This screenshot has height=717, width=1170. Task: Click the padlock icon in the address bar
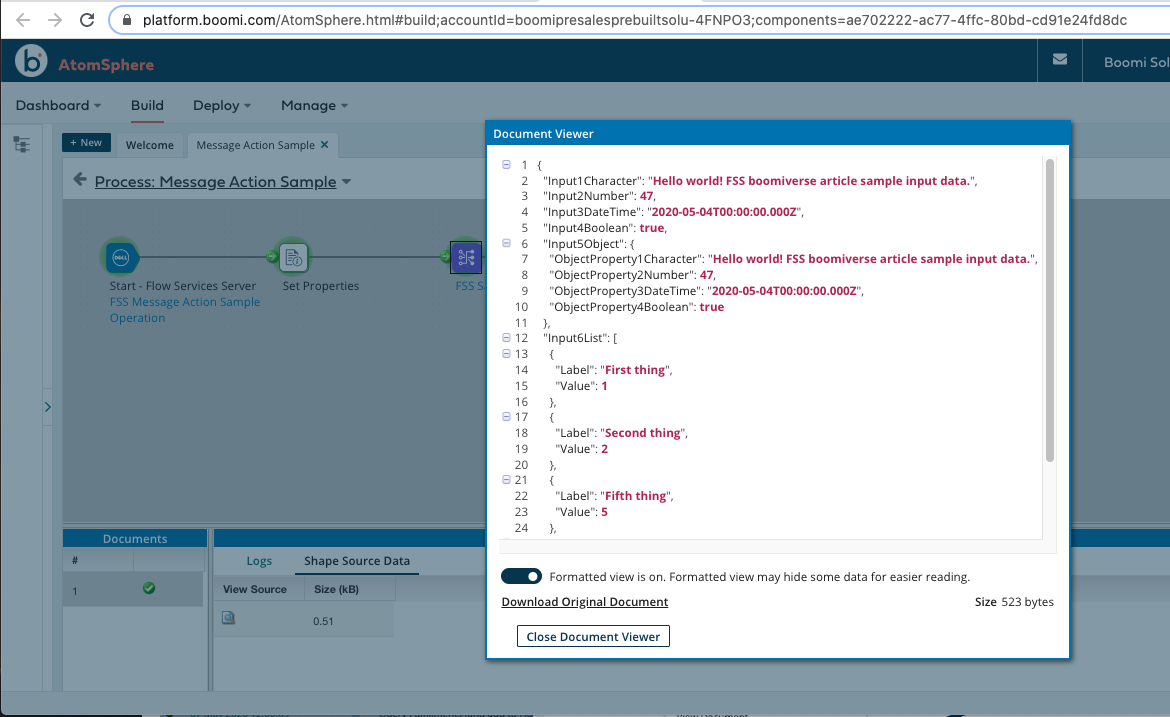(x=127, y=20)
